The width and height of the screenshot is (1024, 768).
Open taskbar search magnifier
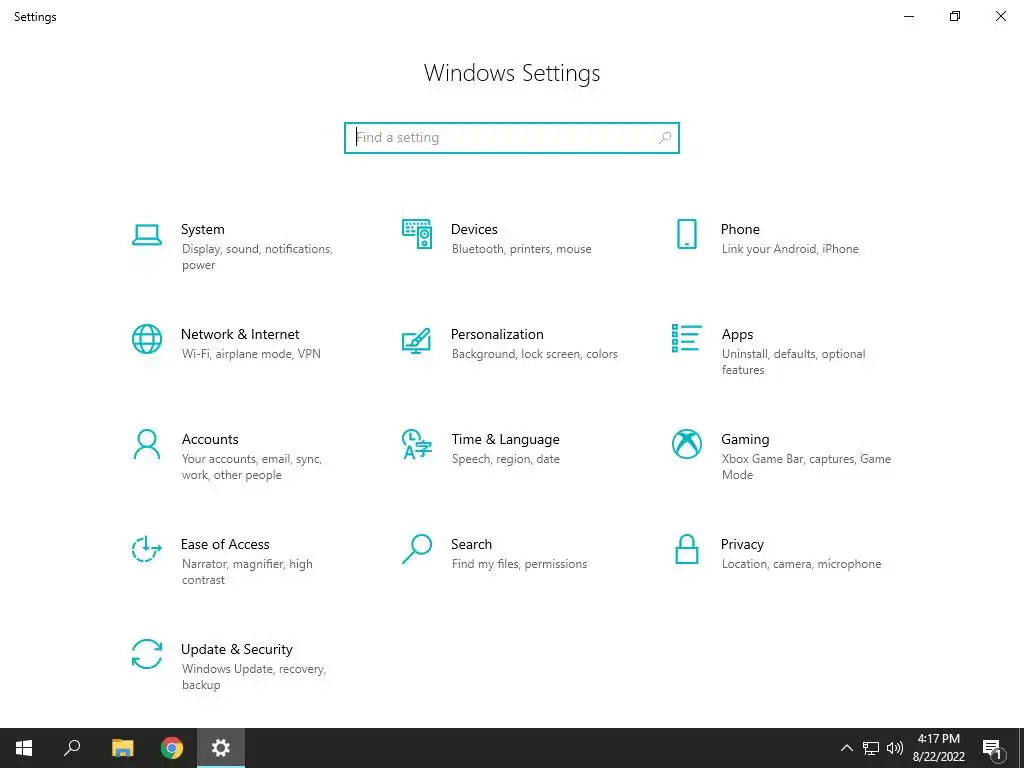72,748
